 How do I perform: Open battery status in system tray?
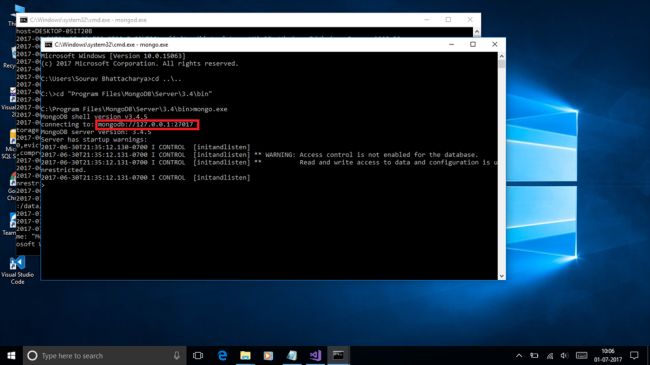pos(534,355)
